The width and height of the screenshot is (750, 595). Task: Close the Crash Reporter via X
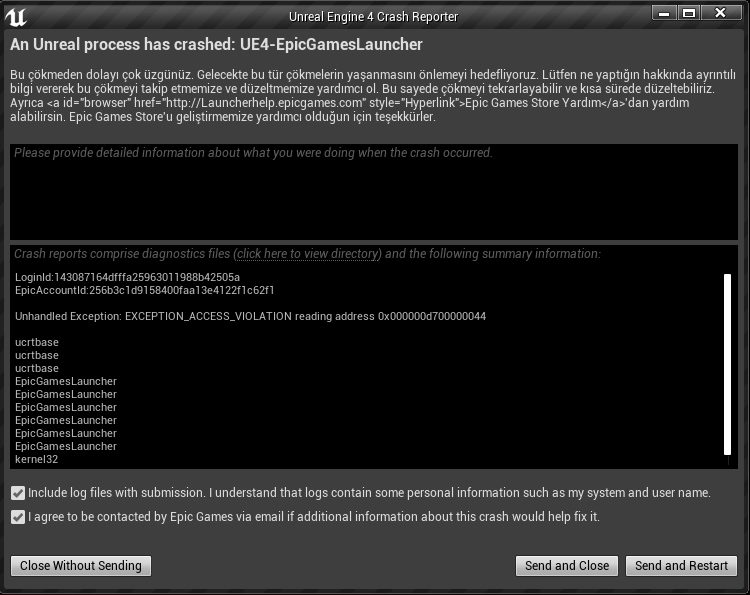[x=721, y=13]
